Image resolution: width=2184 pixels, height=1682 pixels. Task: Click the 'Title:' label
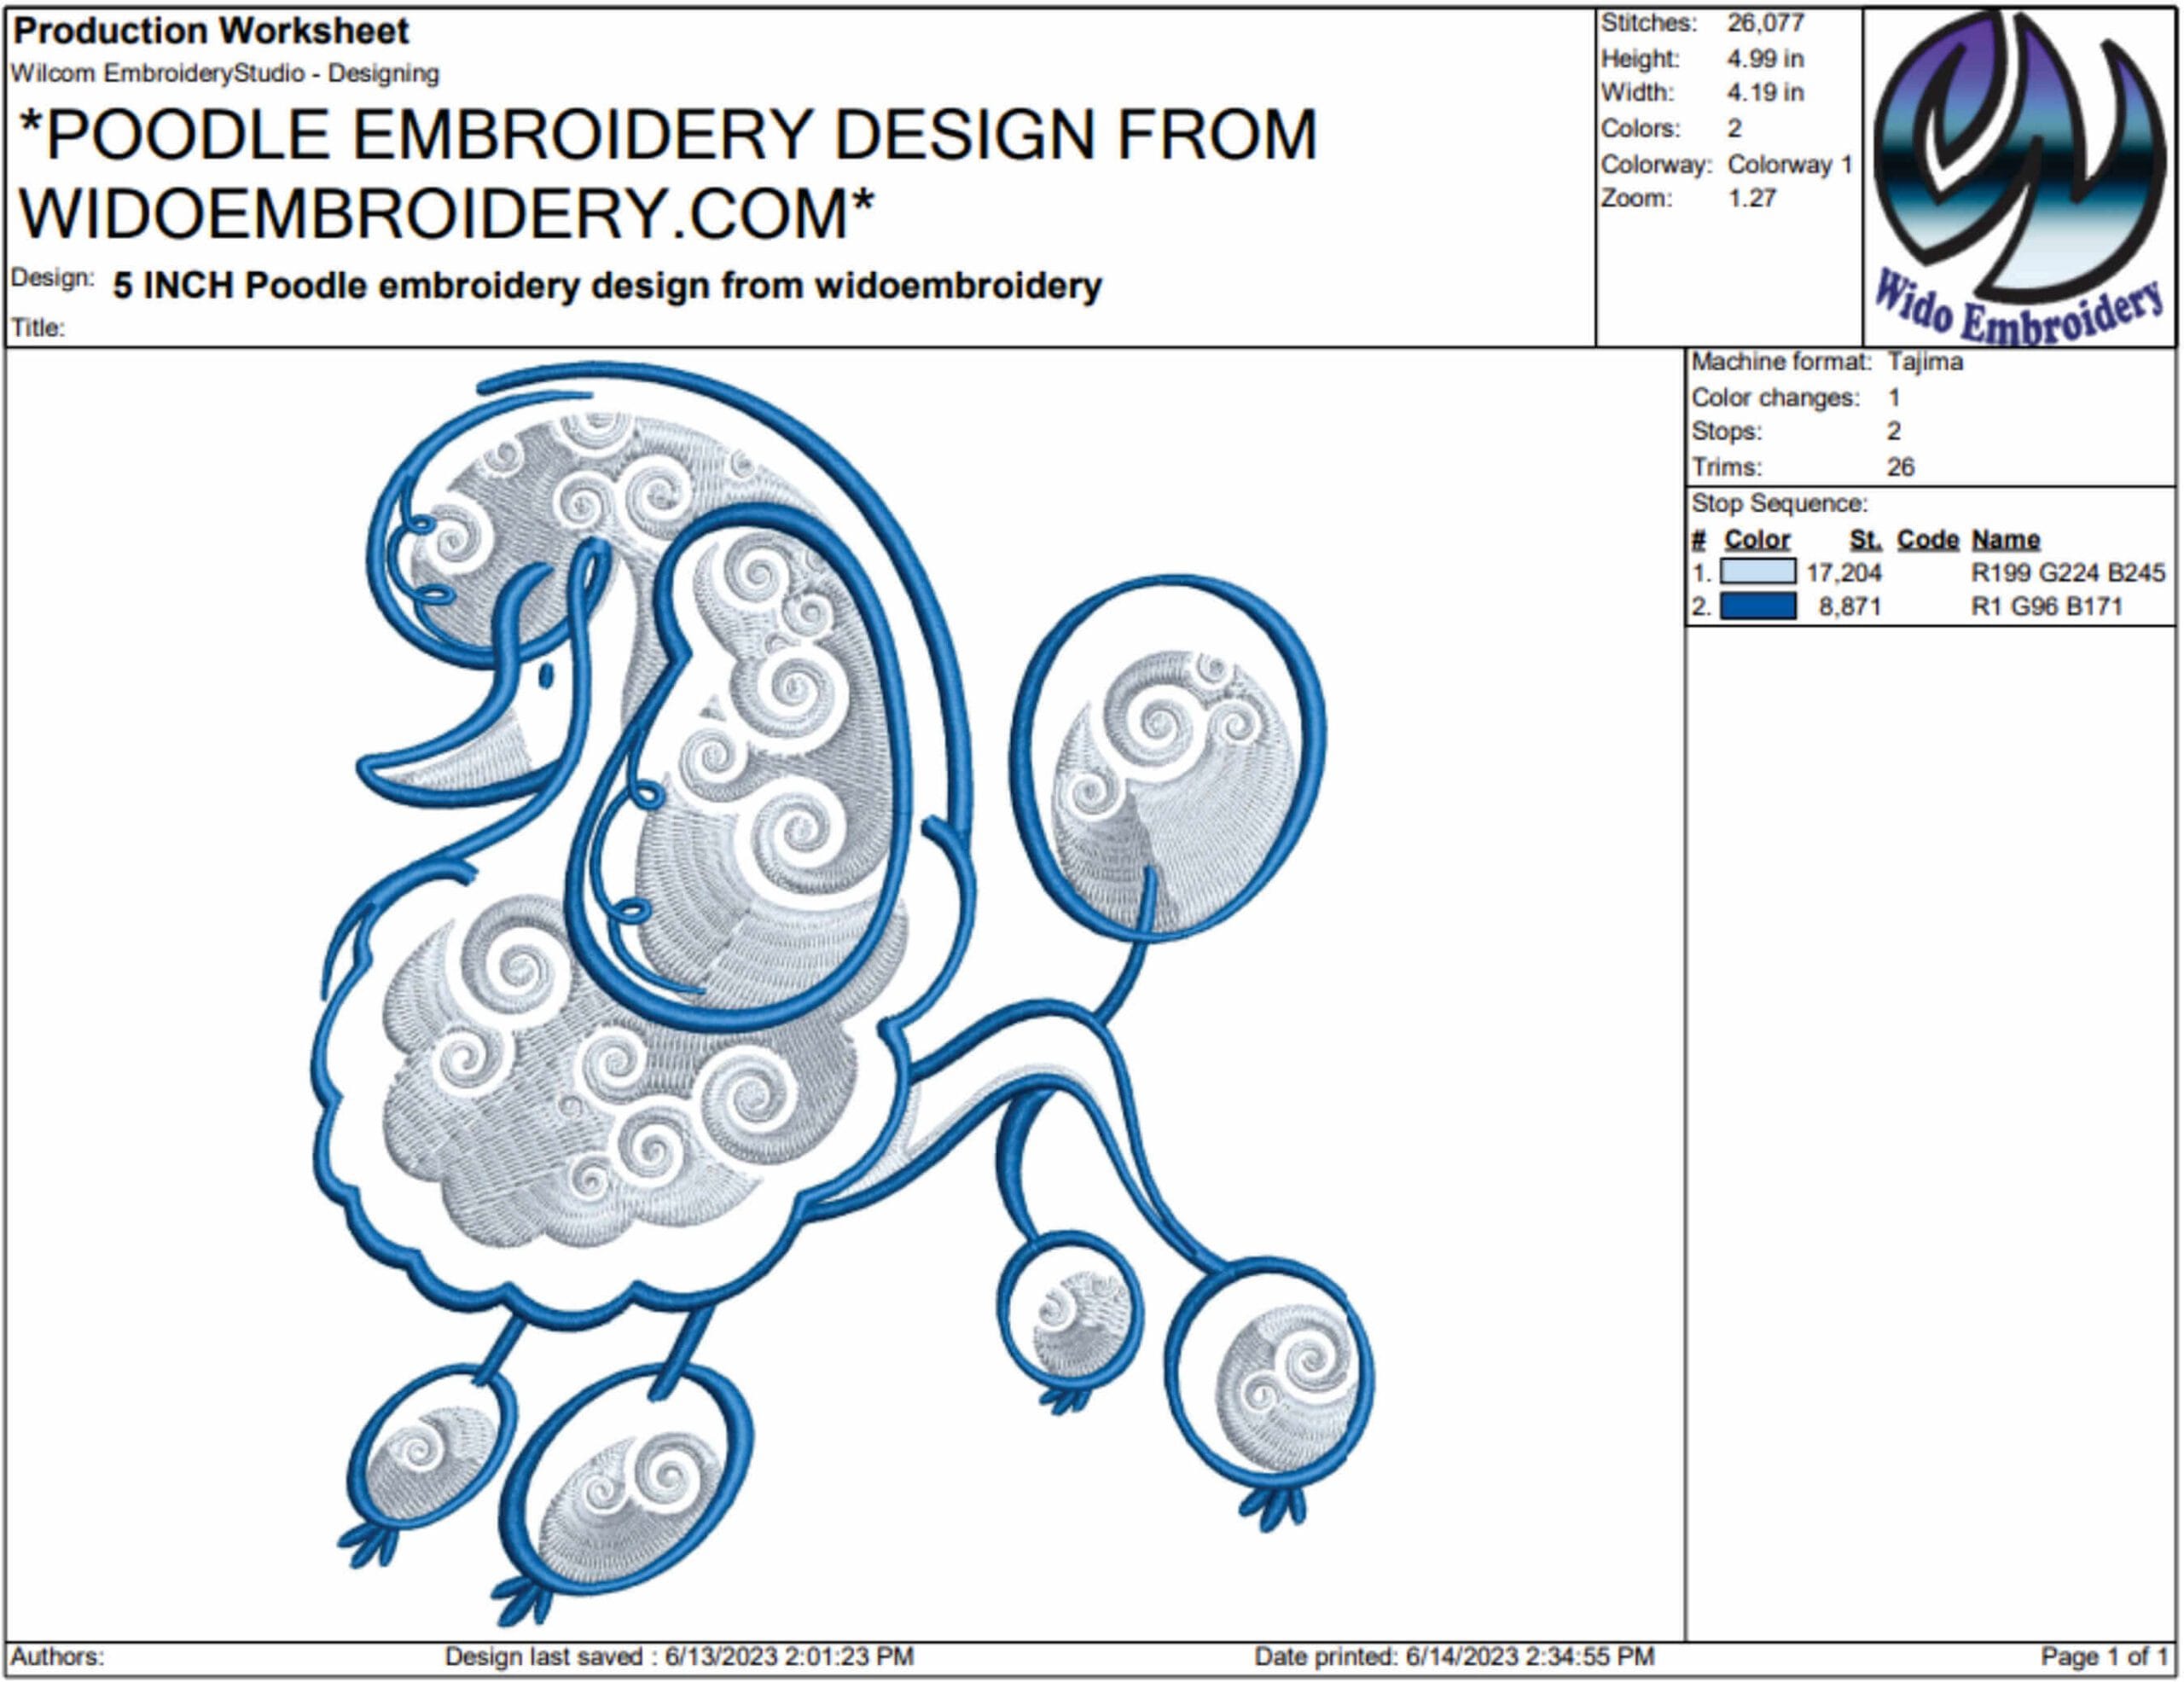38,327
